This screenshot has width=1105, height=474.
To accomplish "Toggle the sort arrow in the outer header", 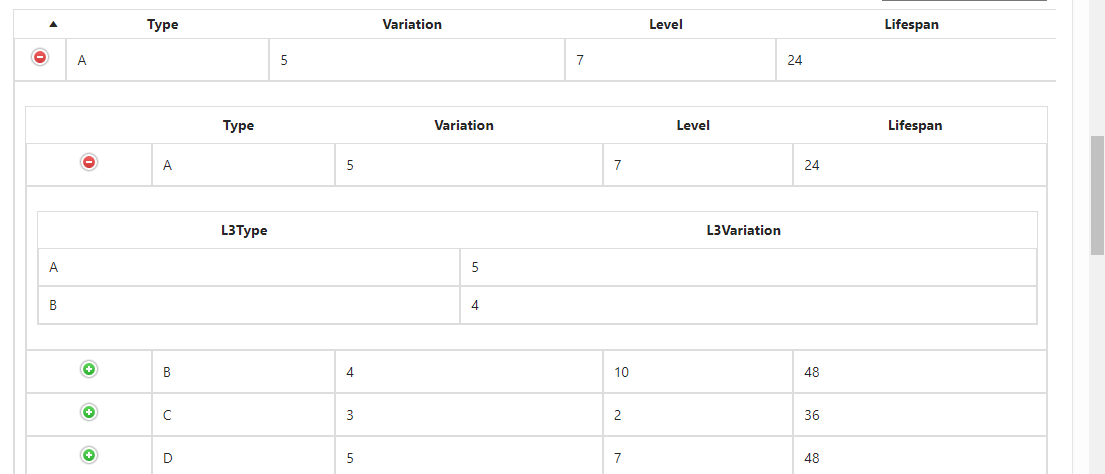I will point(53,24).
